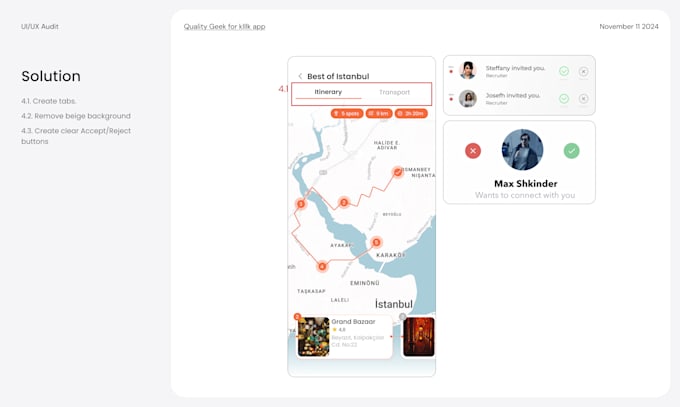Open Steffany's avatar picture
680x407 pixels.
tap(468, 70)
